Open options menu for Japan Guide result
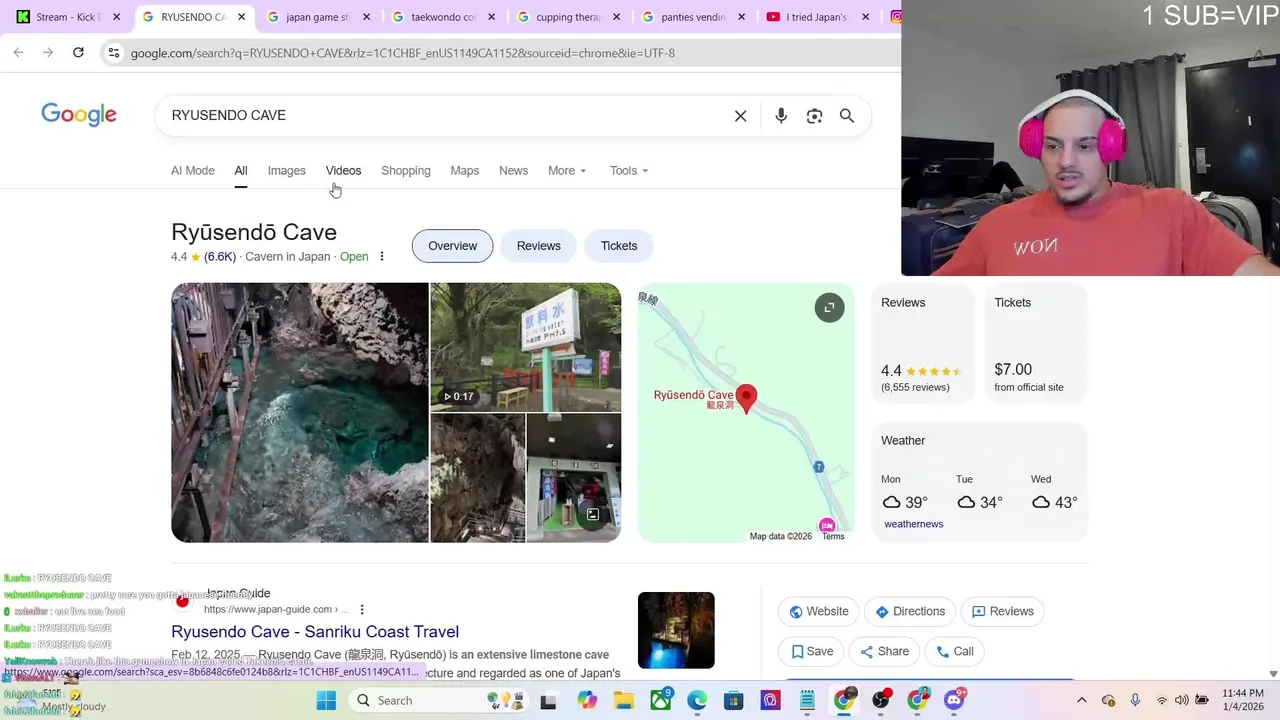 click(x=362, y=610)
